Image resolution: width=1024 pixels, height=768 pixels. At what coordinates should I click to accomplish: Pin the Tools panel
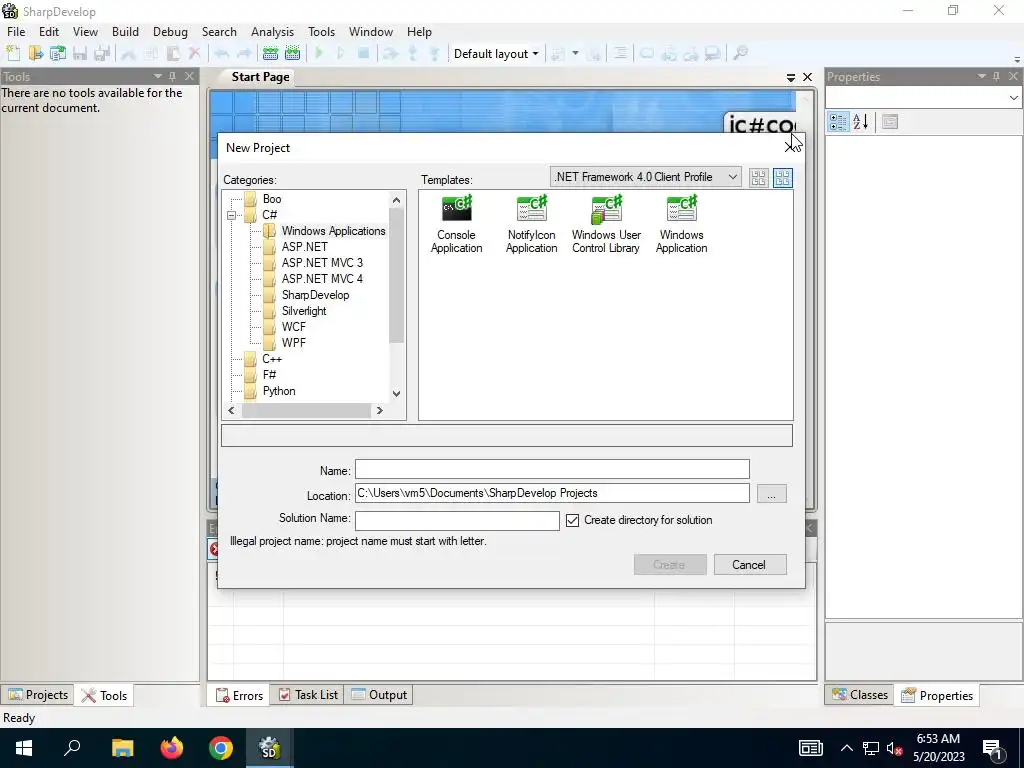pos(172,76)
